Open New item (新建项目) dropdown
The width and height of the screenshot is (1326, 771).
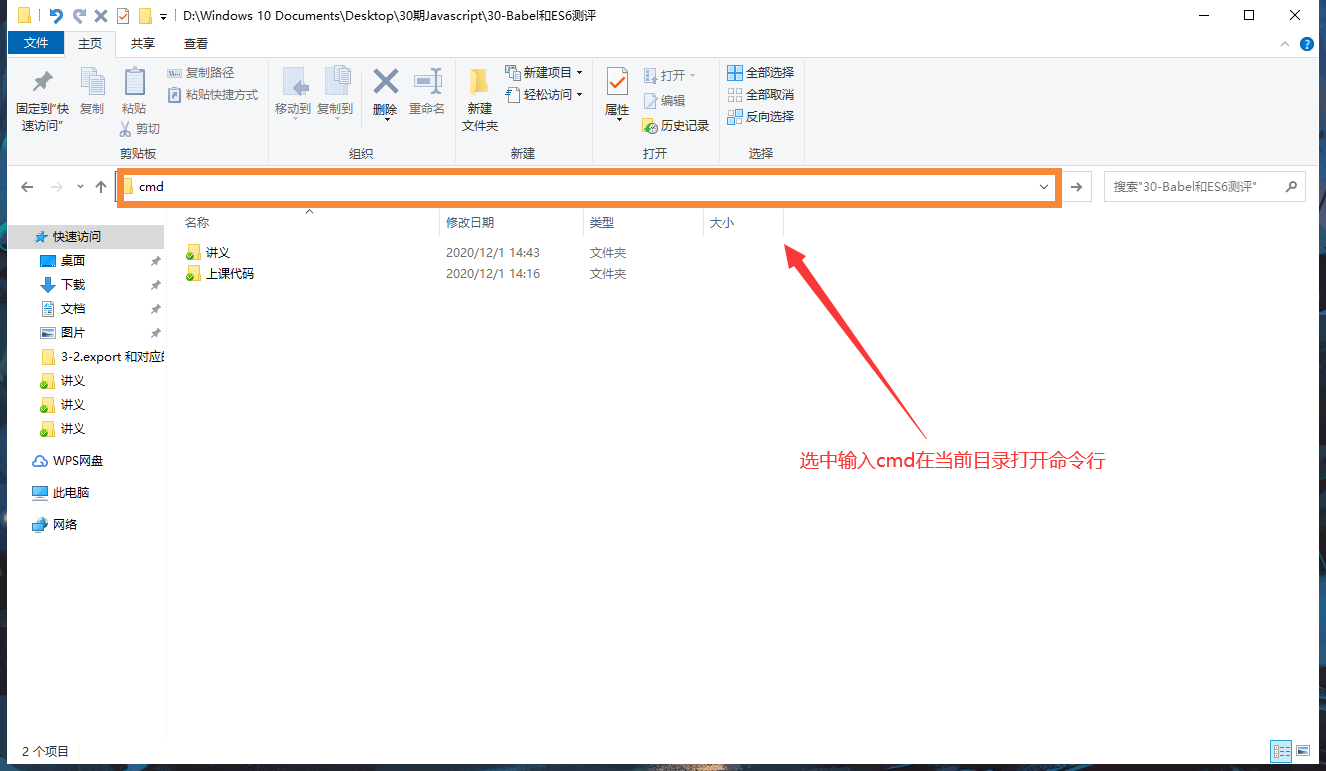(x=544, y=73)
